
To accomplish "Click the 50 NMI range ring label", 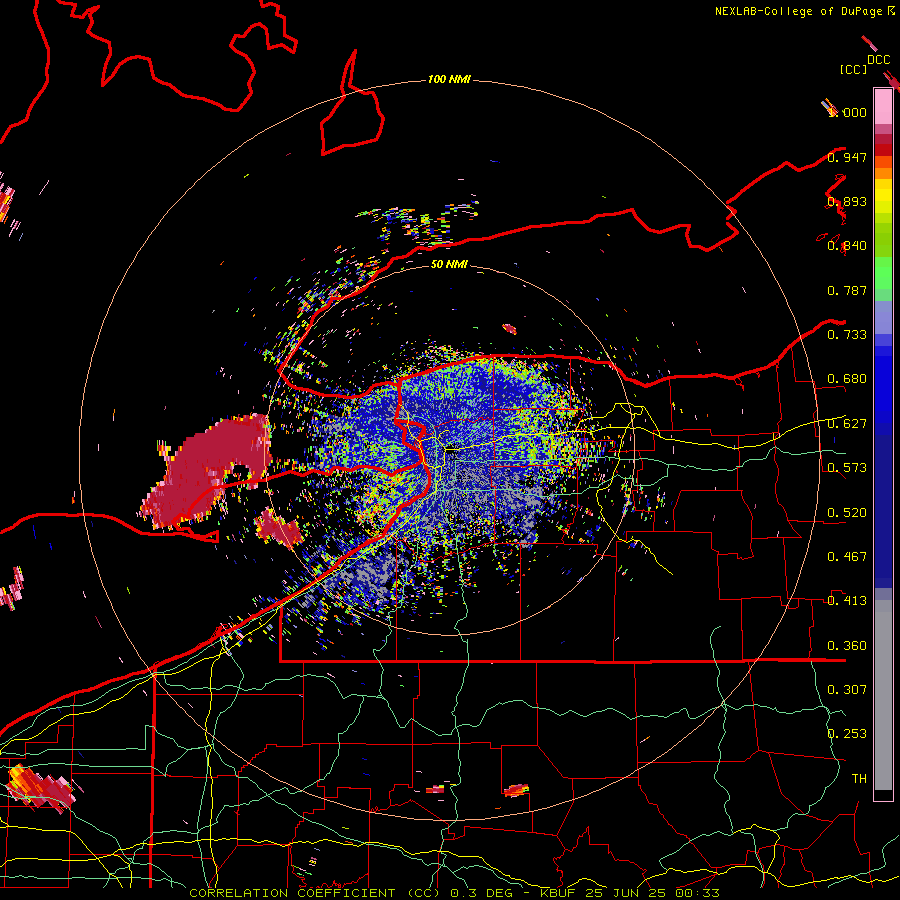I will 449,264.
